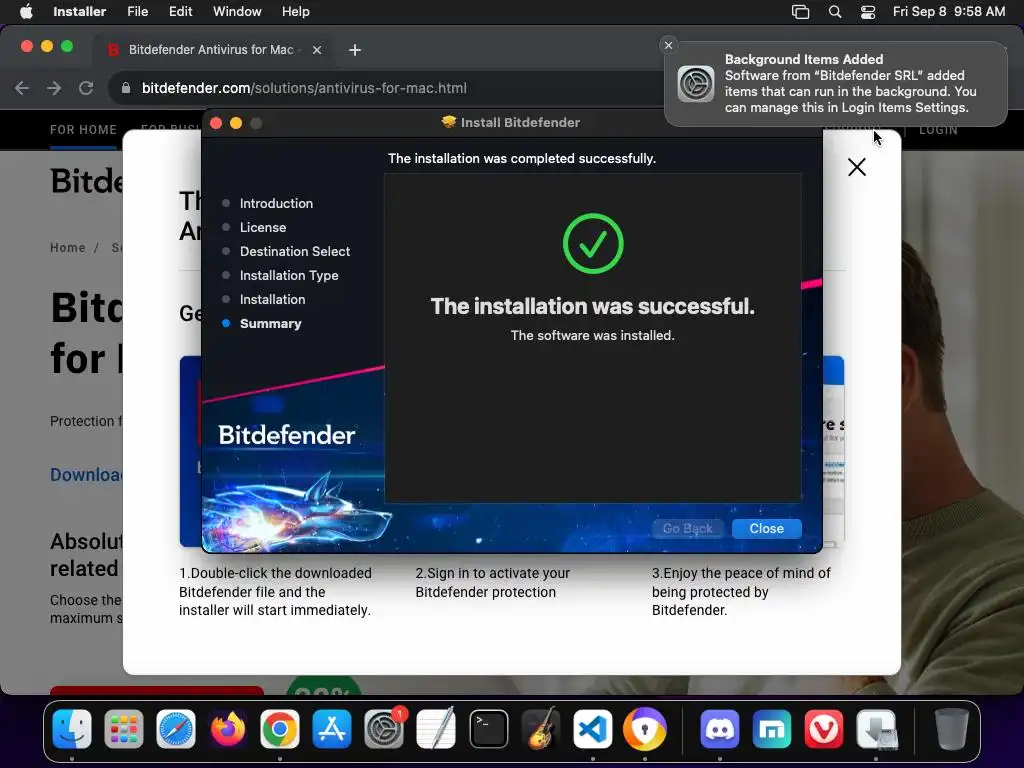
Task: Click the Stage Manager menu bar icon
Action: 800,12
